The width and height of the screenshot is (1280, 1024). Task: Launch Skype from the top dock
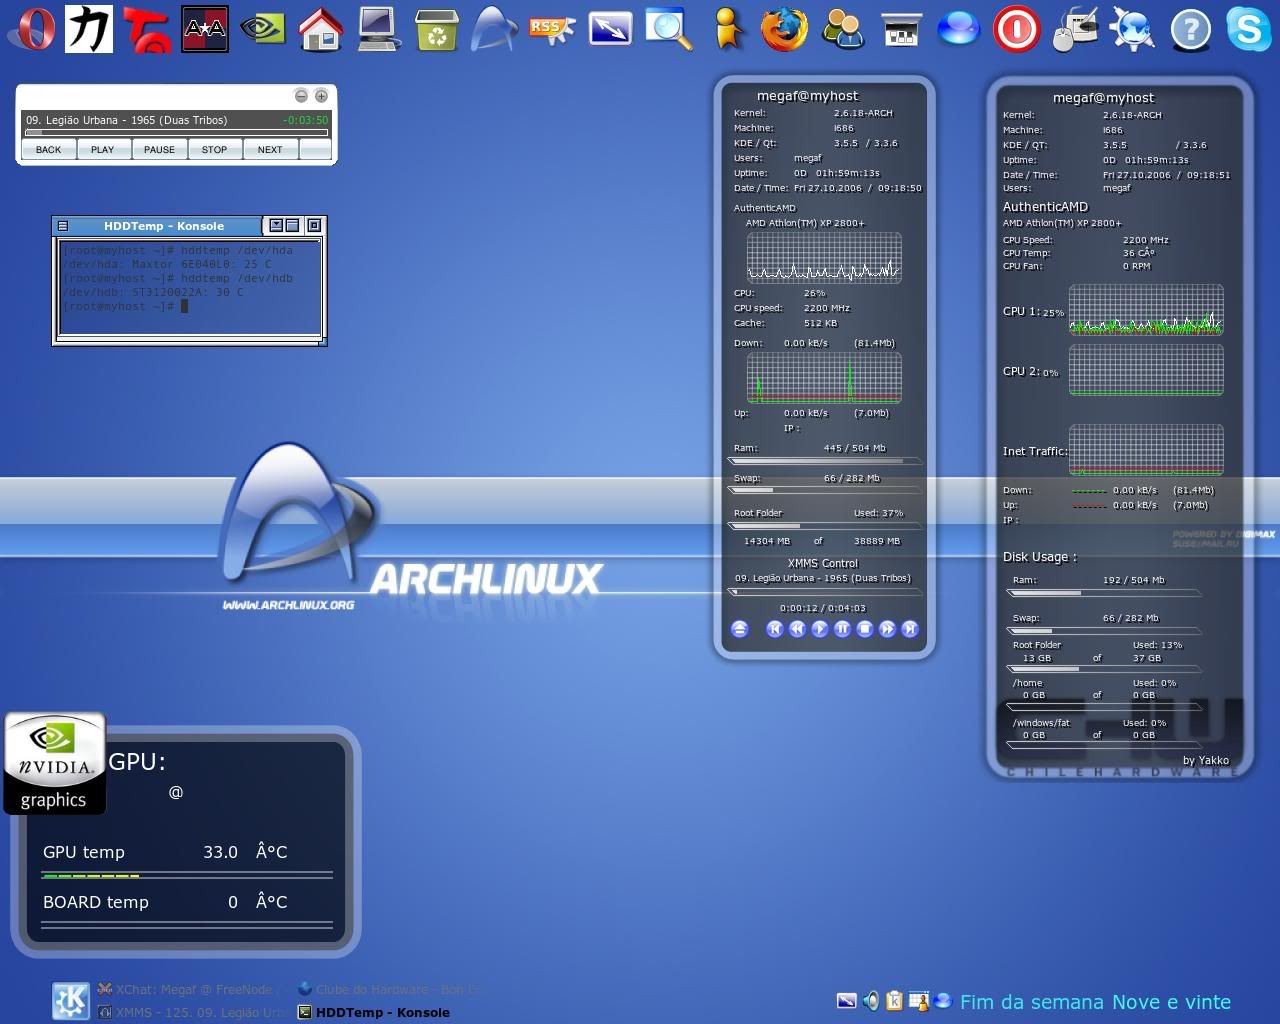pos(1249,29)
